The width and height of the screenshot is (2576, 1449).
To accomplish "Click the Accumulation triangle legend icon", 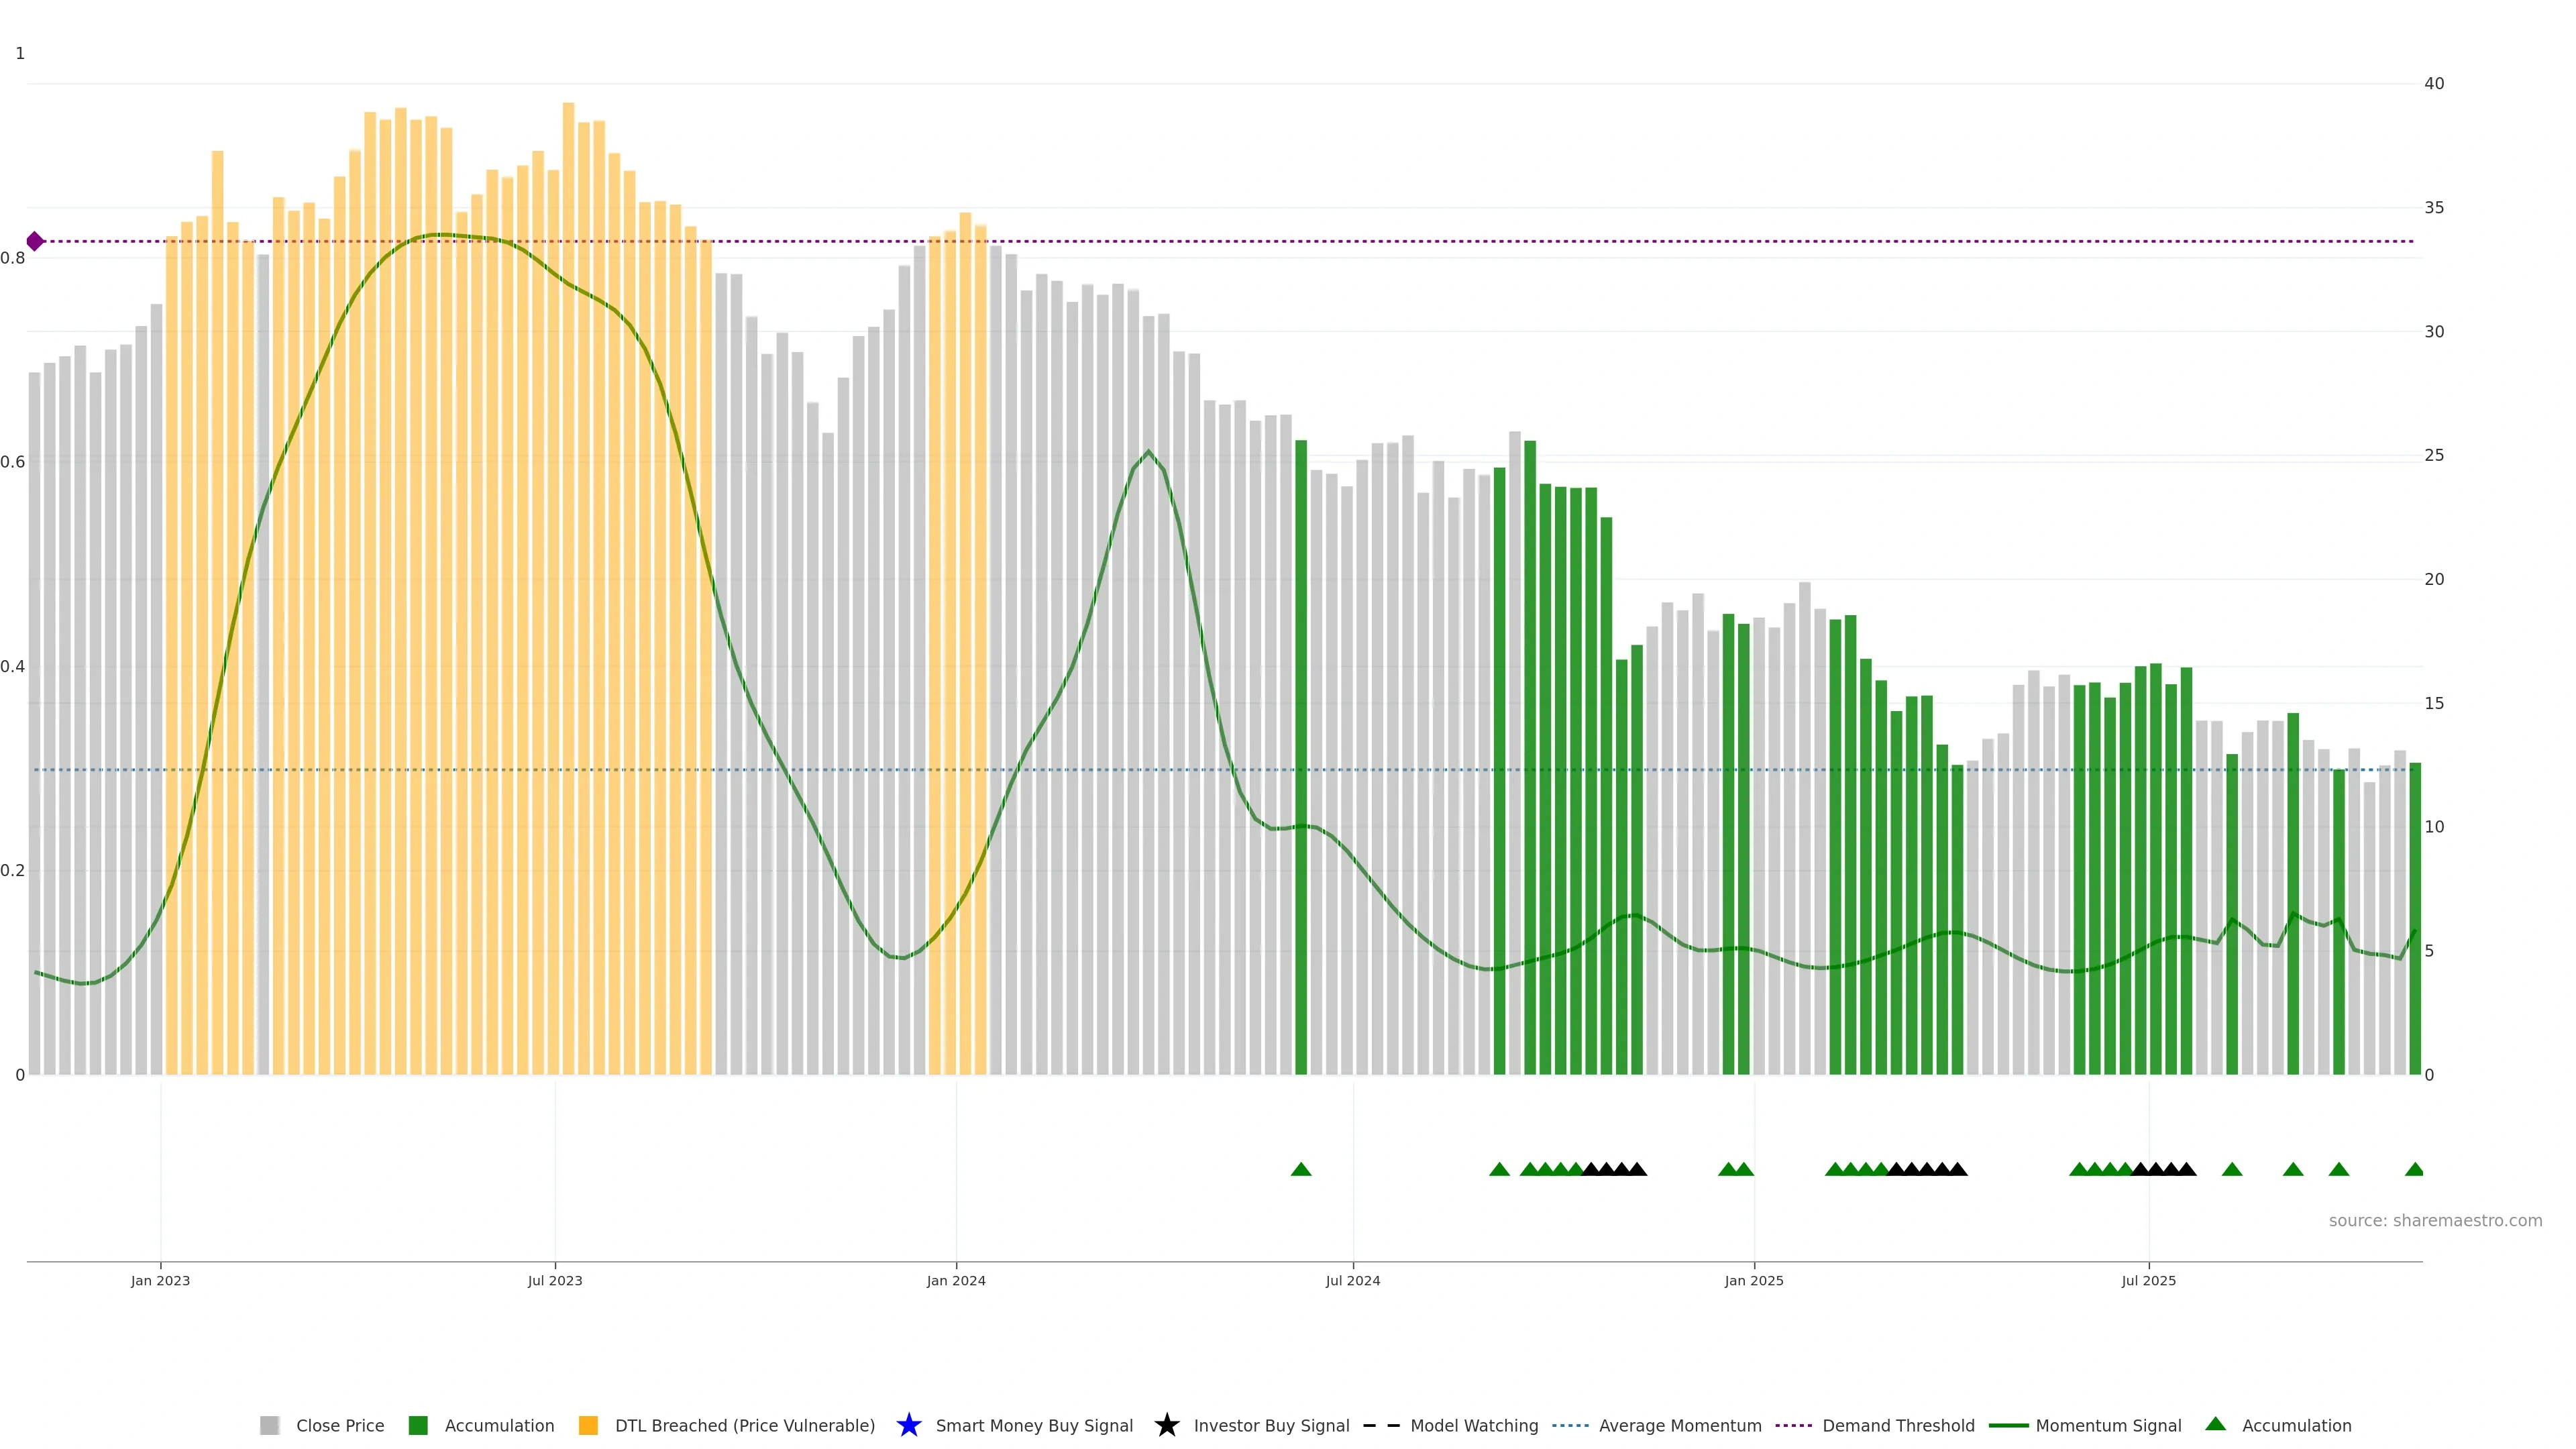I will tap(2215, 1424).
